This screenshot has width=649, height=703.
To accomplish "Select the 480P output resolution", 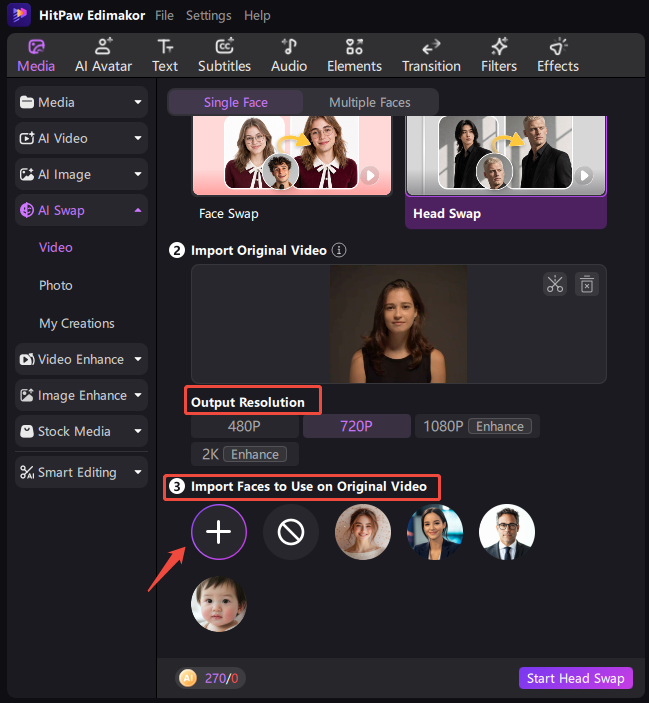I will (245, 426).
